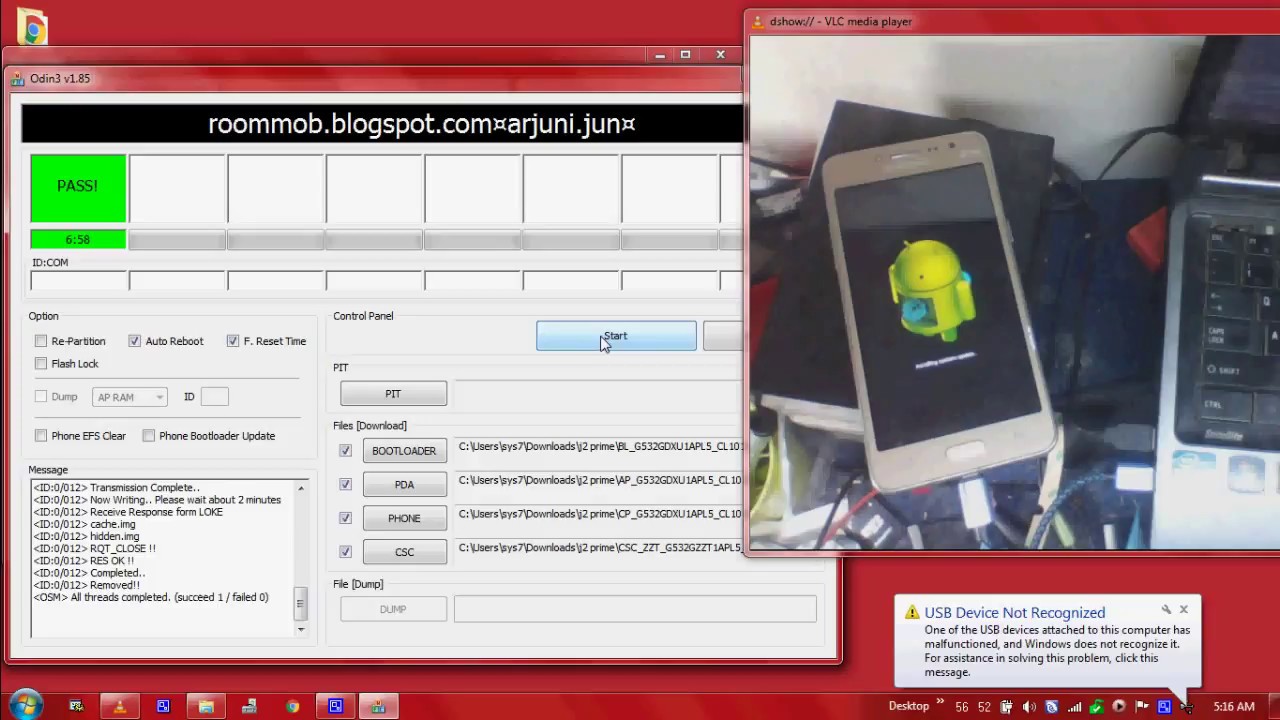Click the PDA file button
The image size is (1280, 720).
click(404, 485)
